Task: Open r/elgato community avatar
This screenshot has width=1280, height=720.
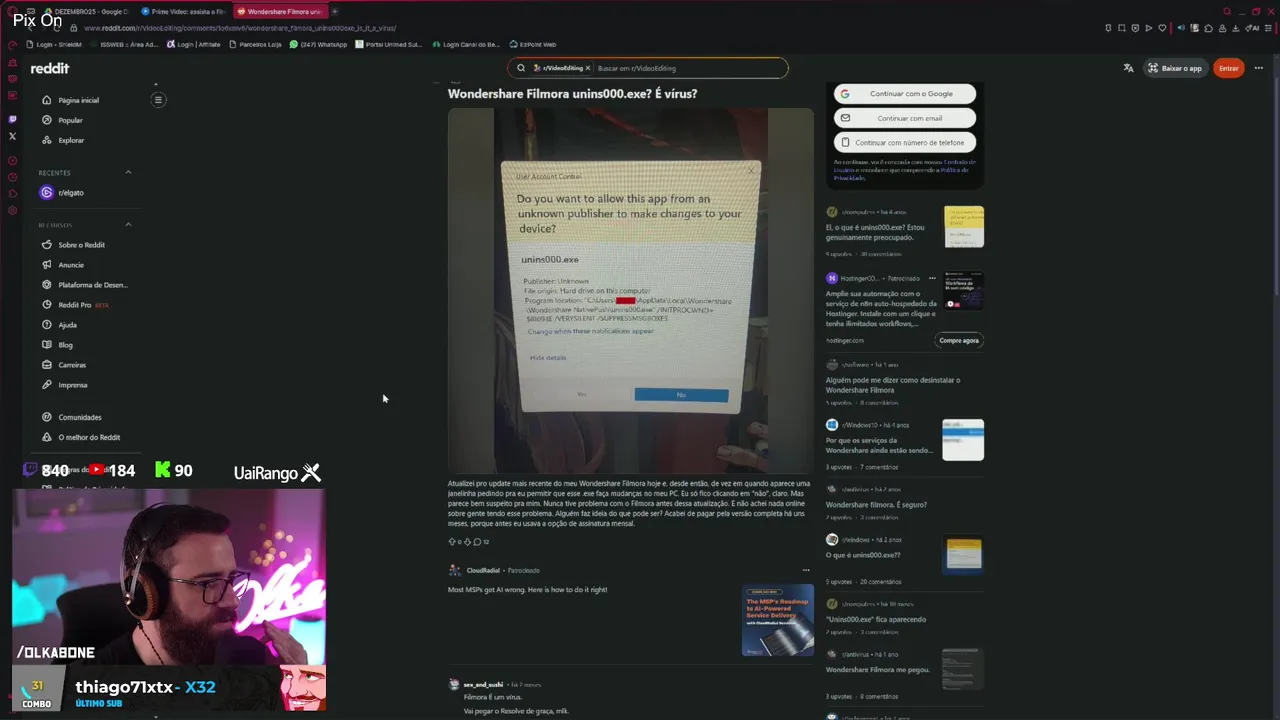Action: (x=47, y=192)
